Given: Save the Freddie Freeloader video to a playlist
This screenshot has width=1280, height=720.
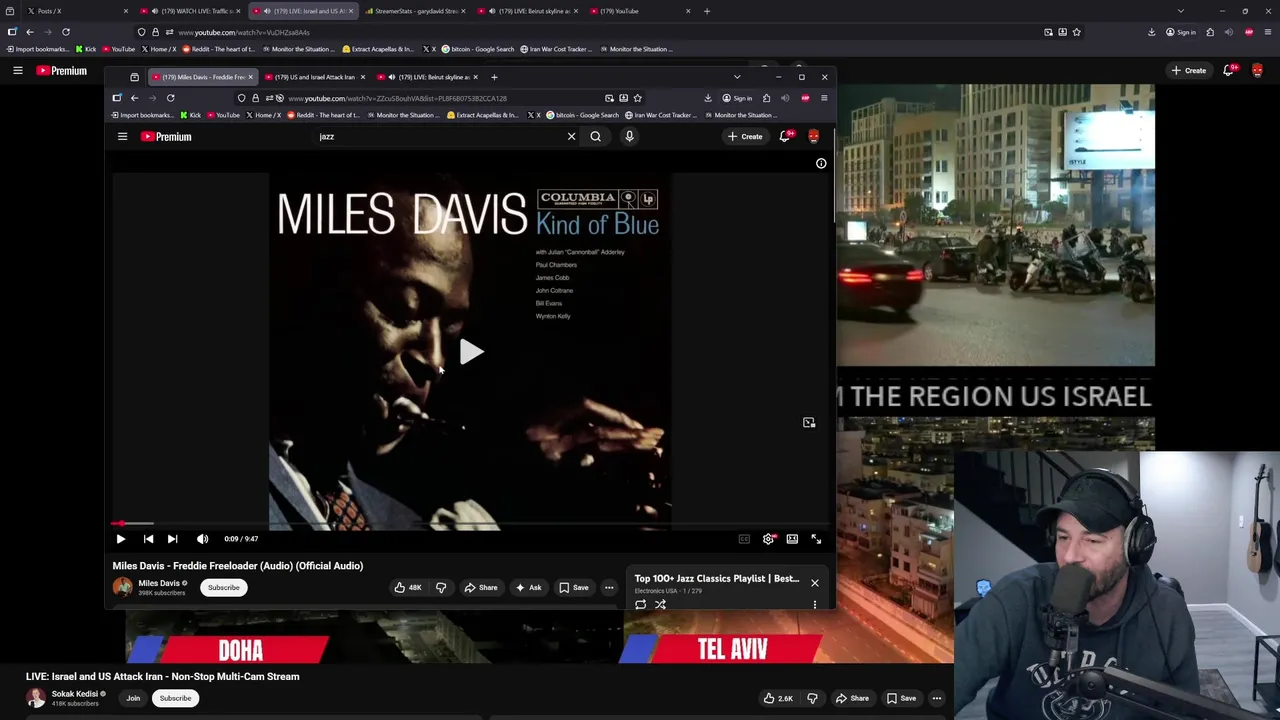Looking at the screenshot, I should pyautogui.click(x=574, y=588).
